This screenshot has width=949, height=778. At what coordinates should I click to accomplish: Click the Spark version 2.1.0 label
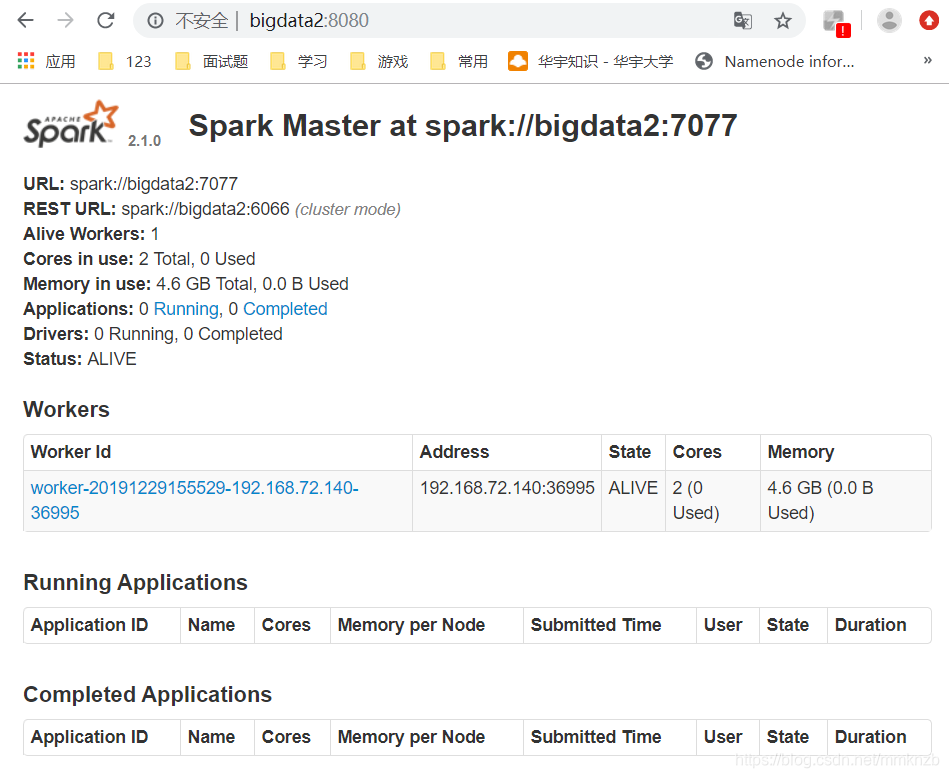(x=144, y=141)
